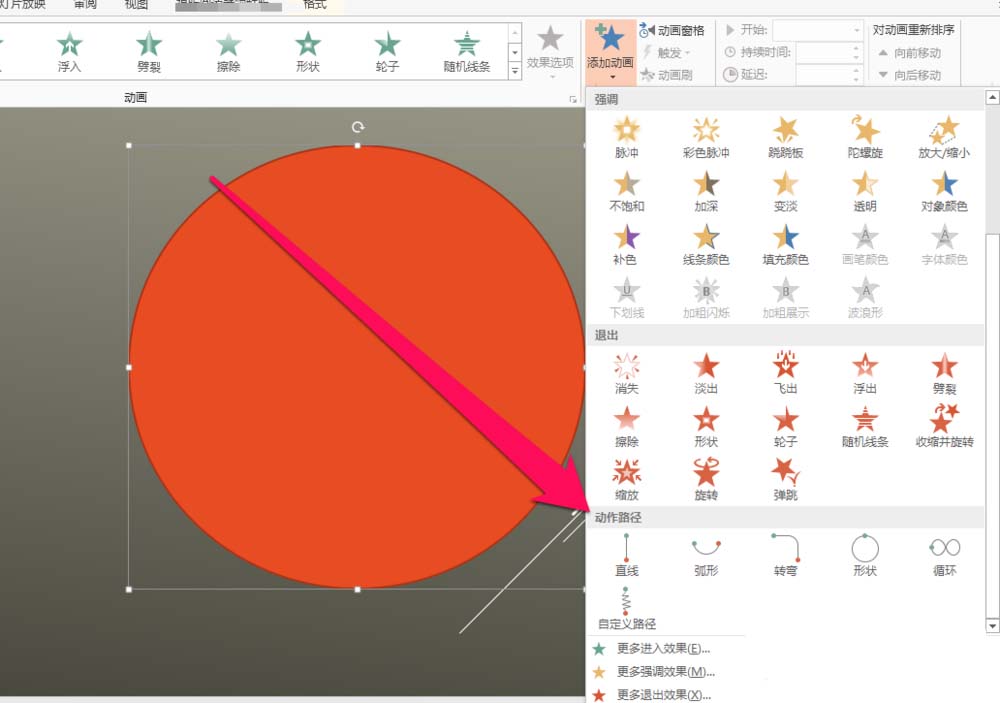
Task: Open 更多强调效果 dialog
Action: pos(665,672)
